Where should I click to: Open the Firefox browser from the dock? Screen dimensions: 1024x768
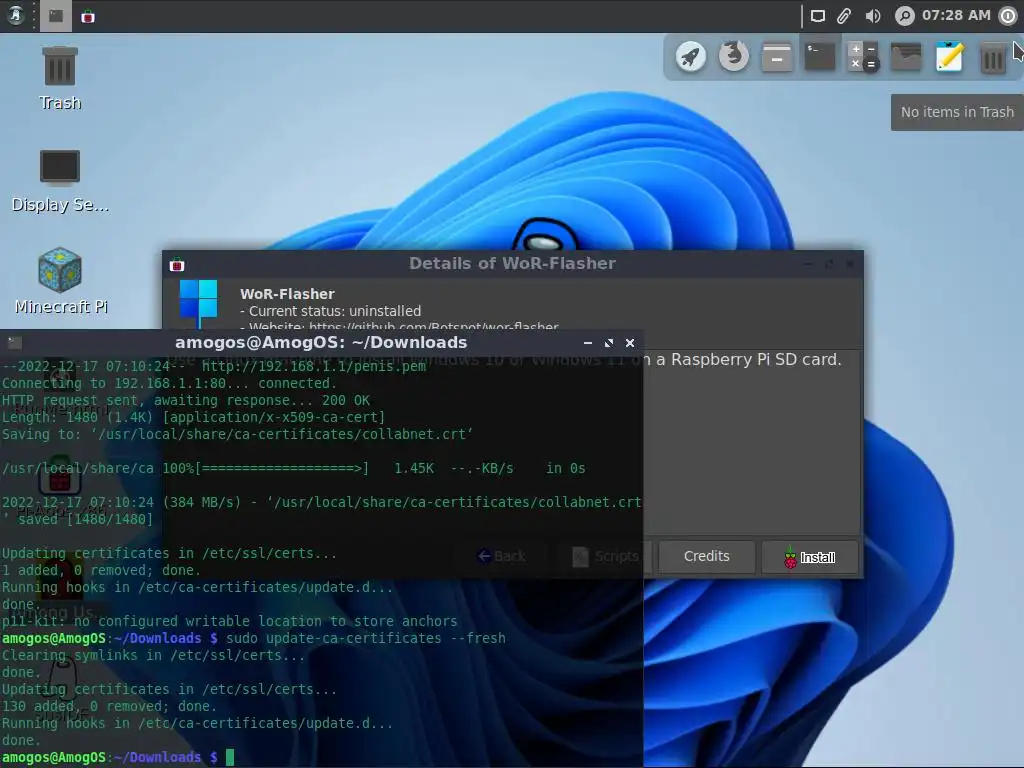coord(734,56)
